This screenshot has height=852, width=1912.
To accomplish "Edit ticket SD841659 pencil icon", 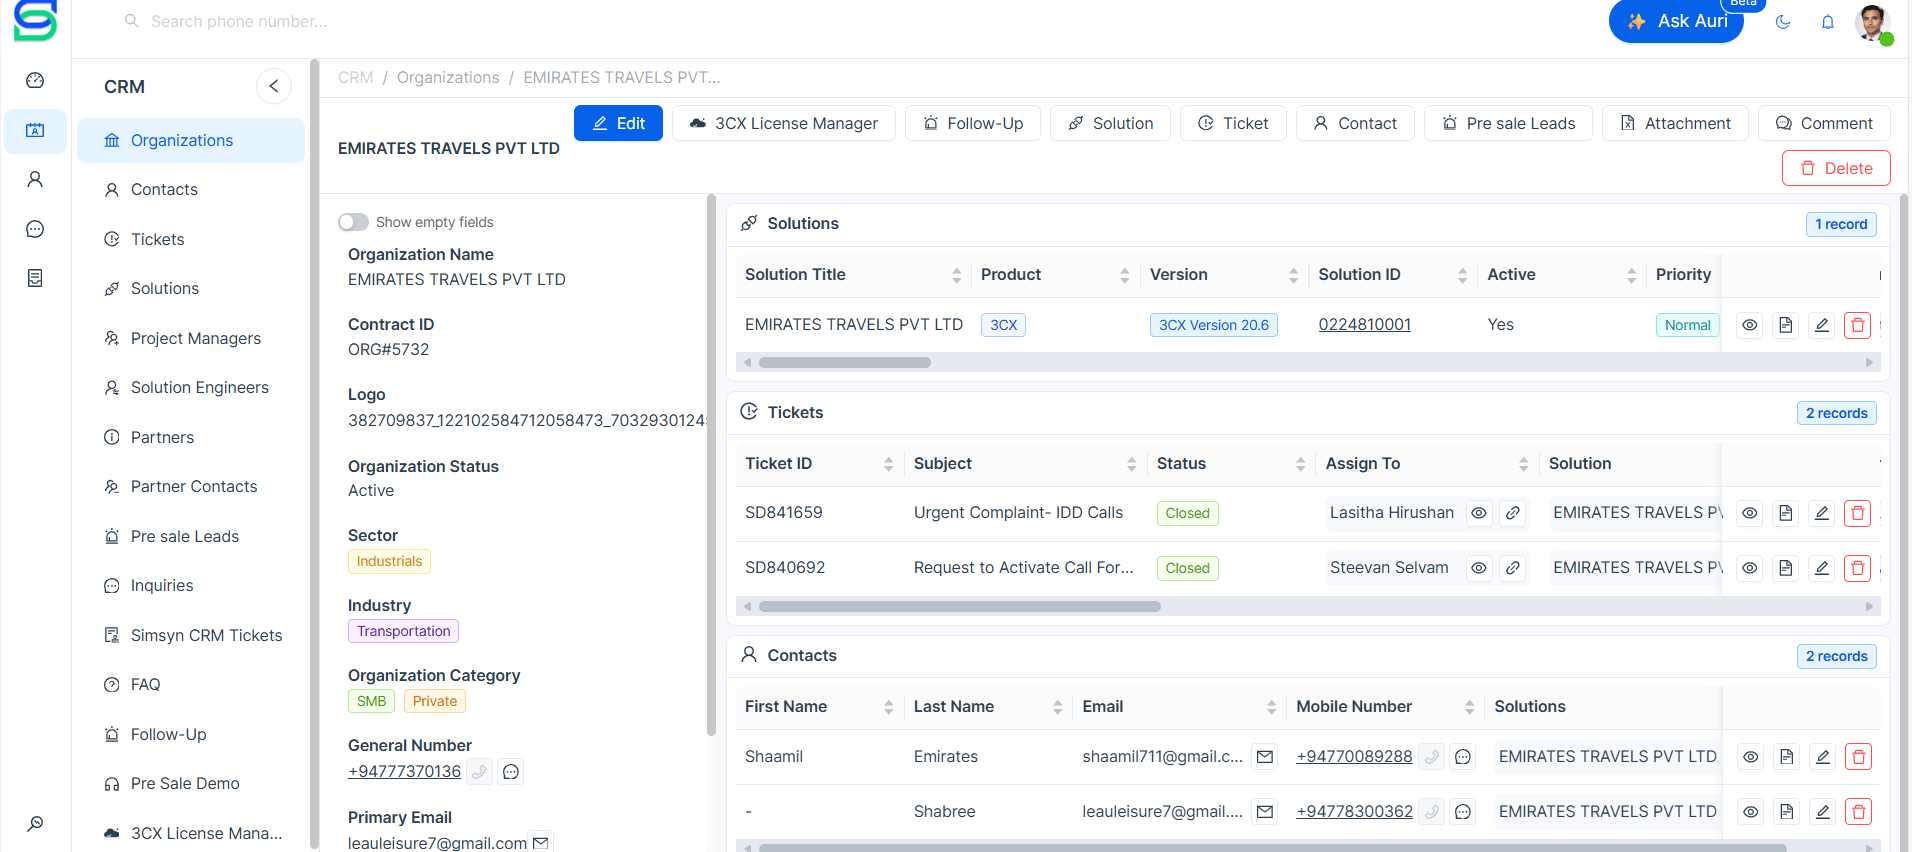I will (1821, 513).
